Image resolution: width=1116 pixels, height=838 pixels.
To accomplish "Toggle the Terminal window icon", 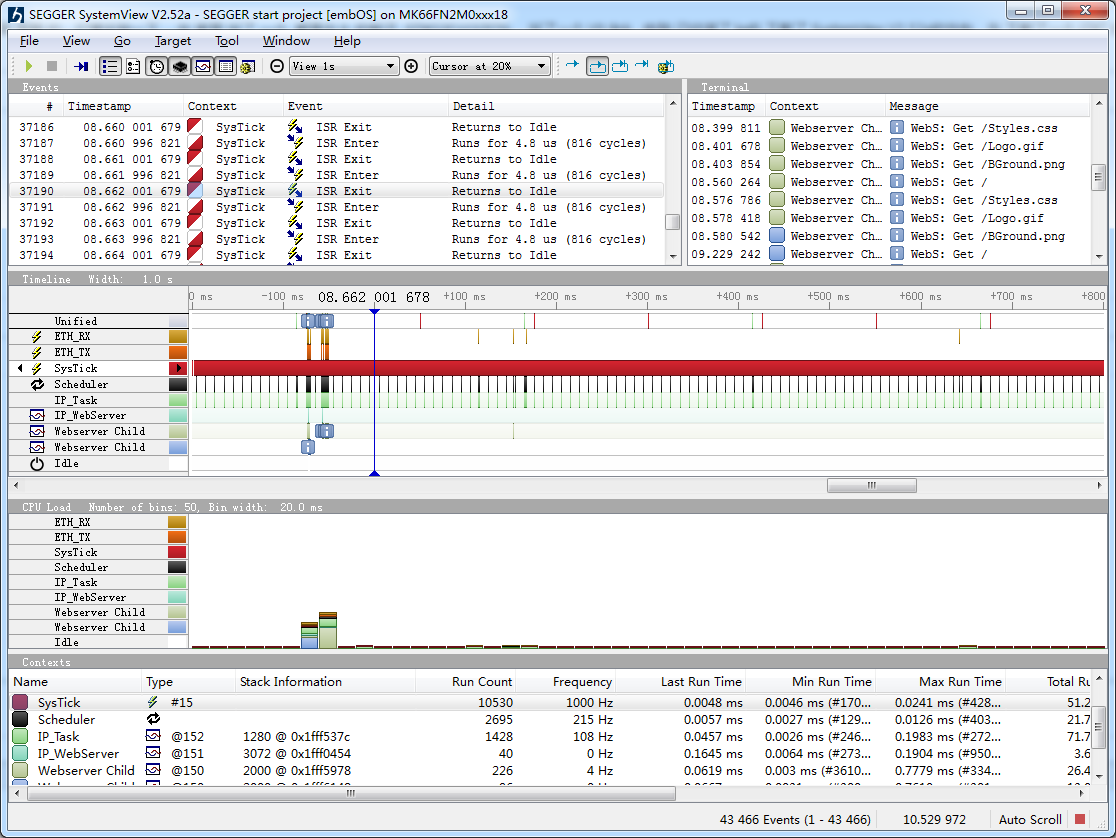I will [x=226, y=66].
